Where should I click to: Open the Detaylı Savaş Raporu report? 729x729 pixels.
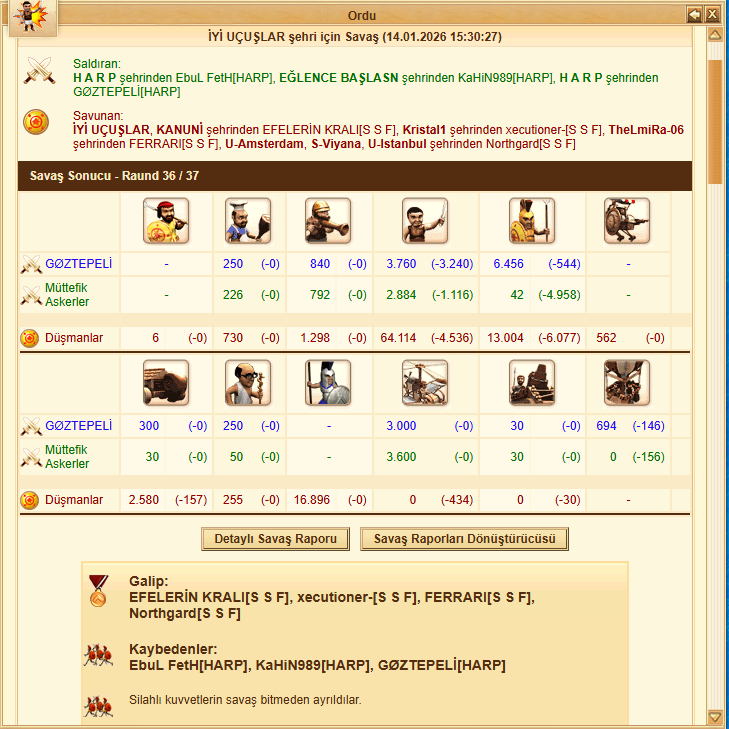pos(275,539)
